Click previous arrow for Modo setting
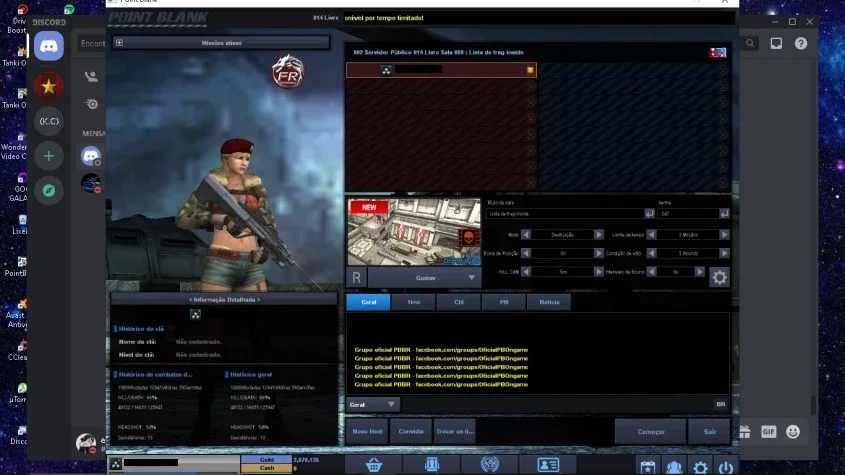This screenshot has height=475, width=845. 526,235
